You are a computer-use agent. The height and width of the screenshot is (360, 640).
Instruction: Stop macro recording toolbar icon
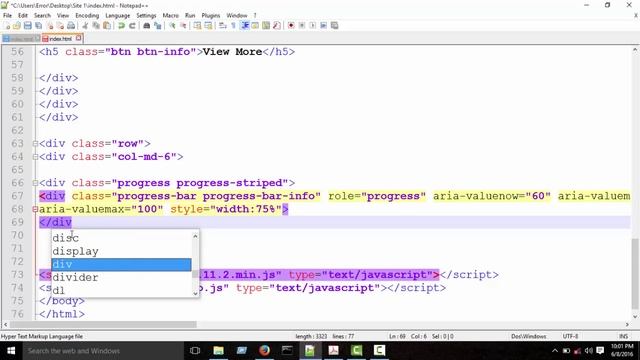click(302, 26)
